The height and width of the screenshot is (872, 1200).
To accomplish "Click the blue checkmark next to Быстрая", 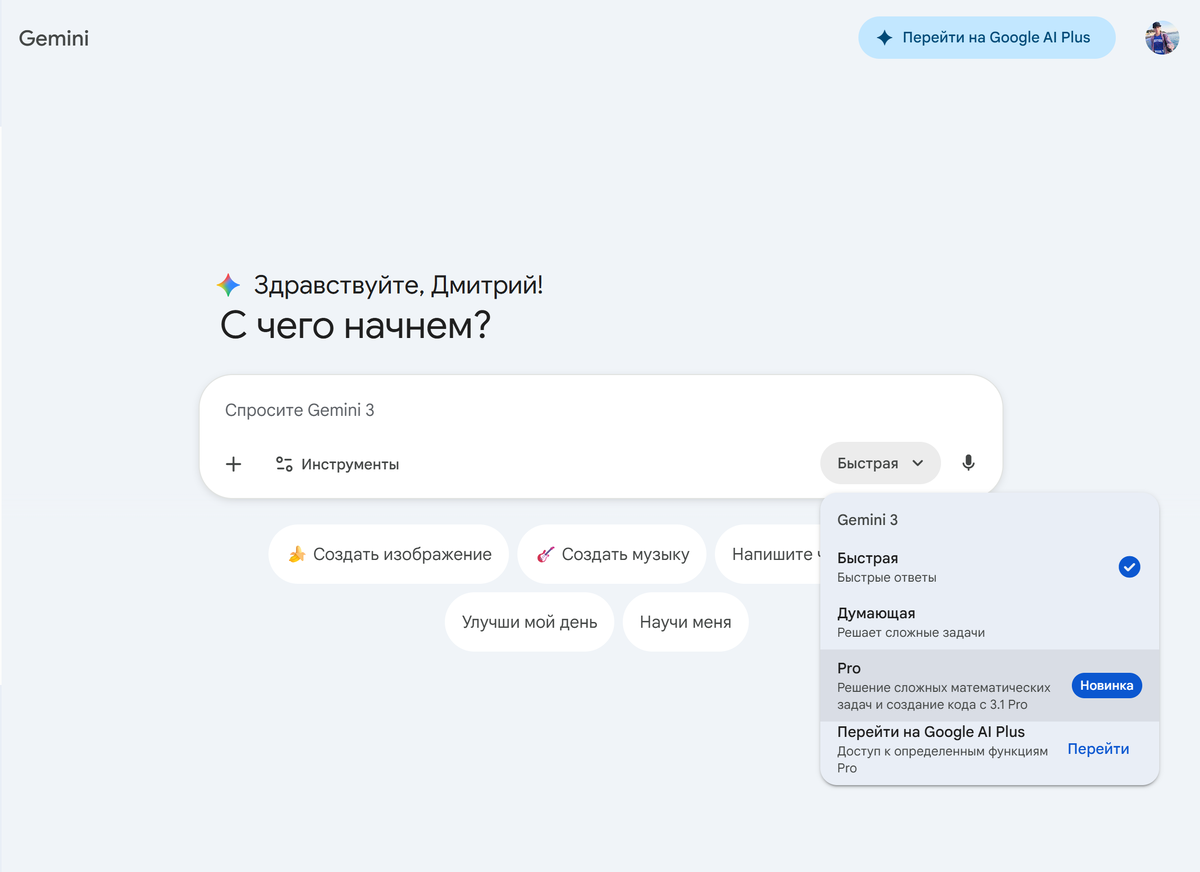I will (1129, 567).
